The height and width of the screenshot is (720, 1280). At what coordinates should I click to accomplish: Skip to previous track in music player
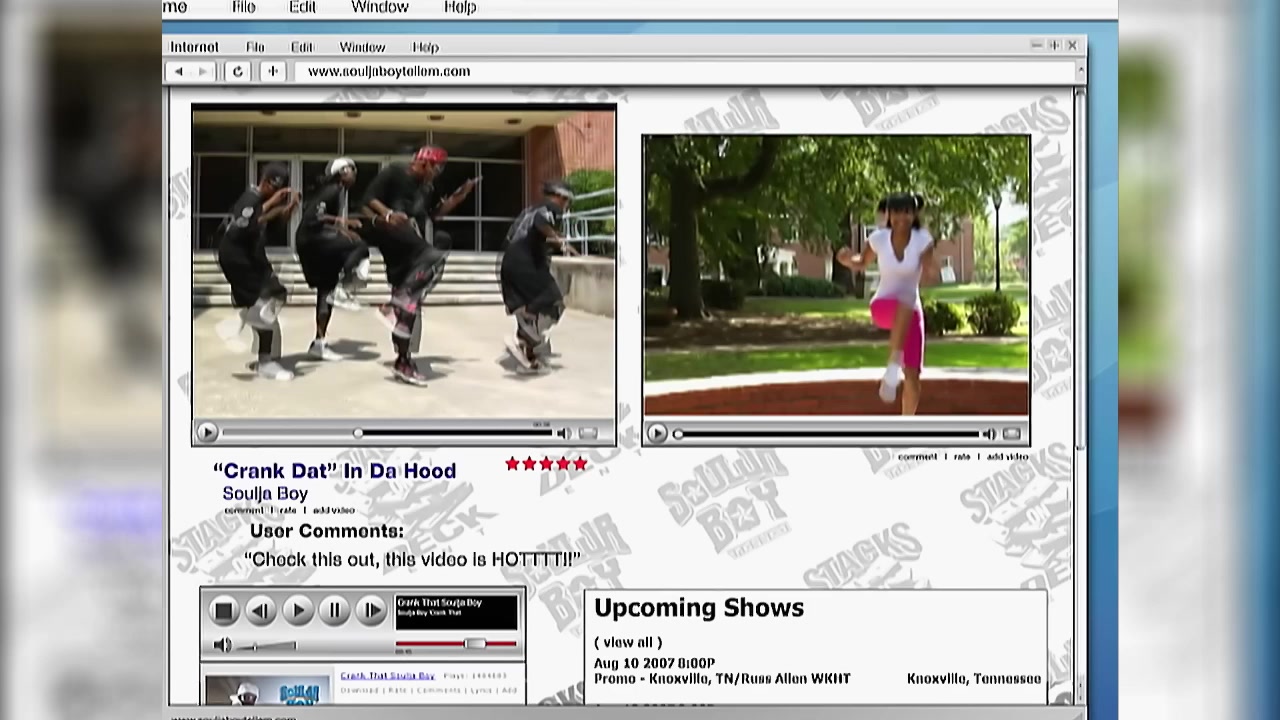coord(260,610)
